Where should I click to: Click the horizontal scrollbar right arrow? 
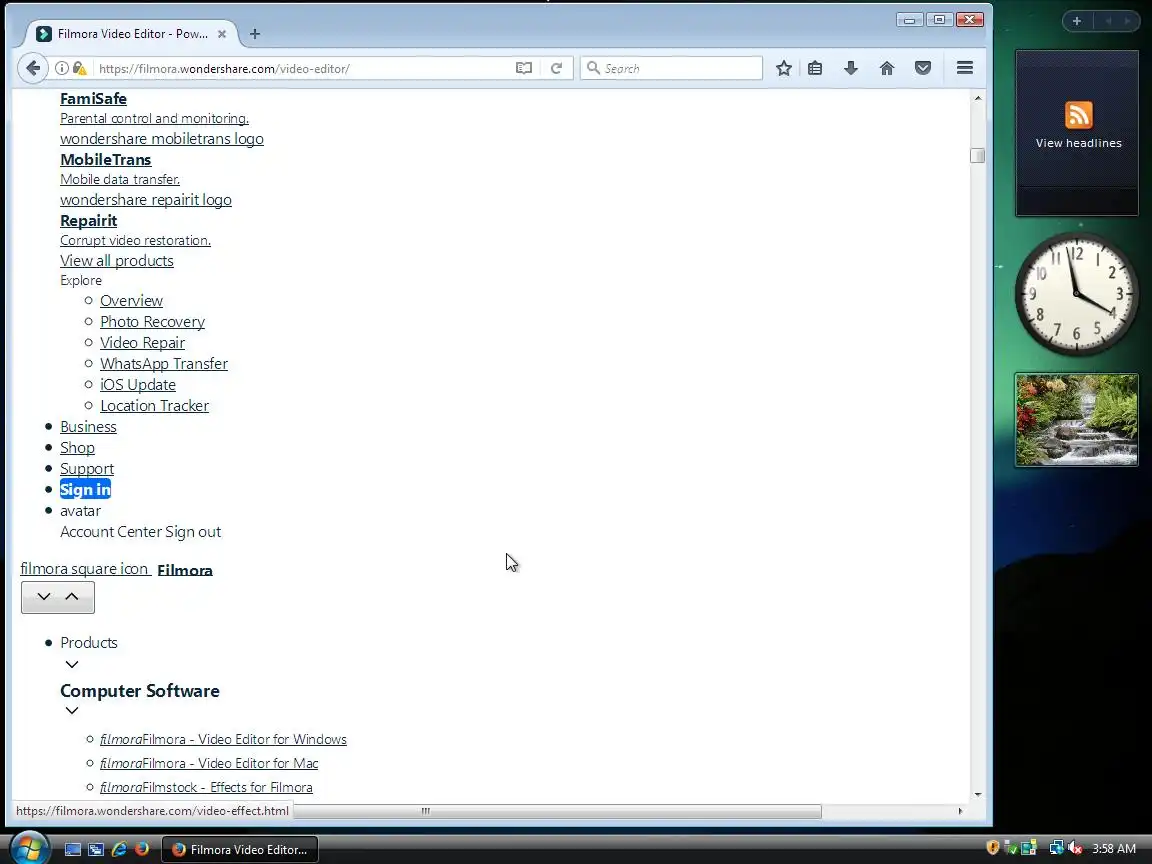[960, 811]
